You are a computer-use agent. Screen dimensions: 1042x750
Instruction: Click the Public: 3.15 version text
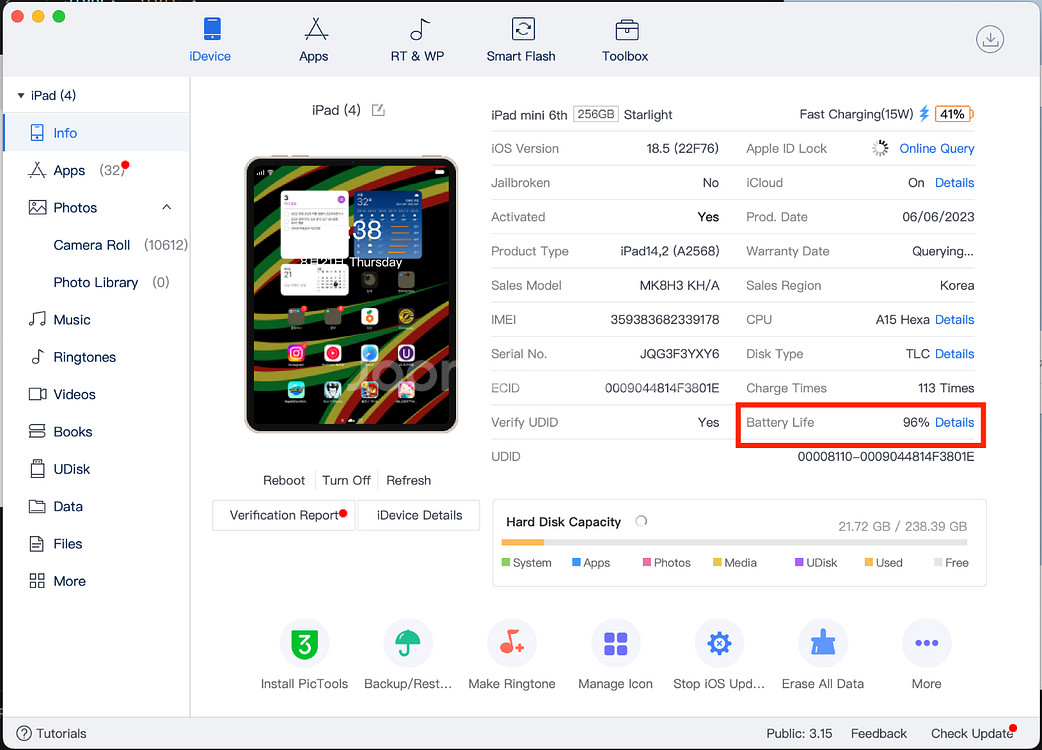click(x=799, y=733)
